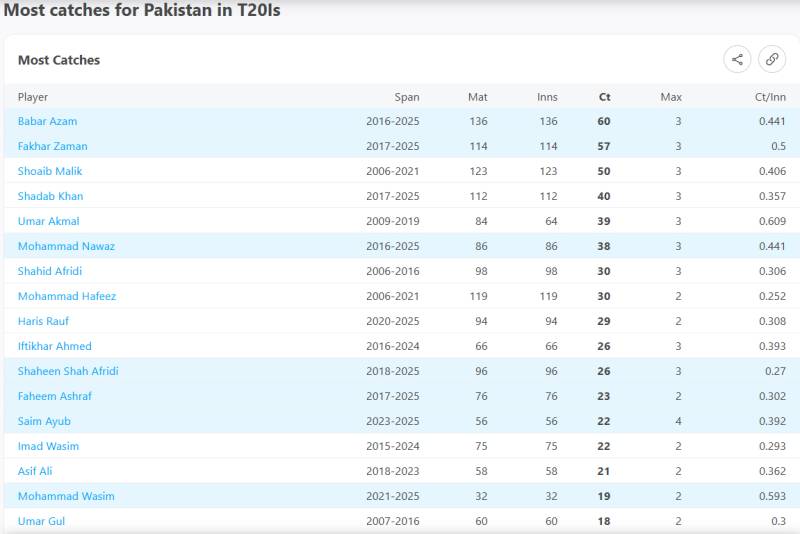Select the Shoaib Malik link
The height and width of the screenshot is (534, 800).
pos(50,171)
